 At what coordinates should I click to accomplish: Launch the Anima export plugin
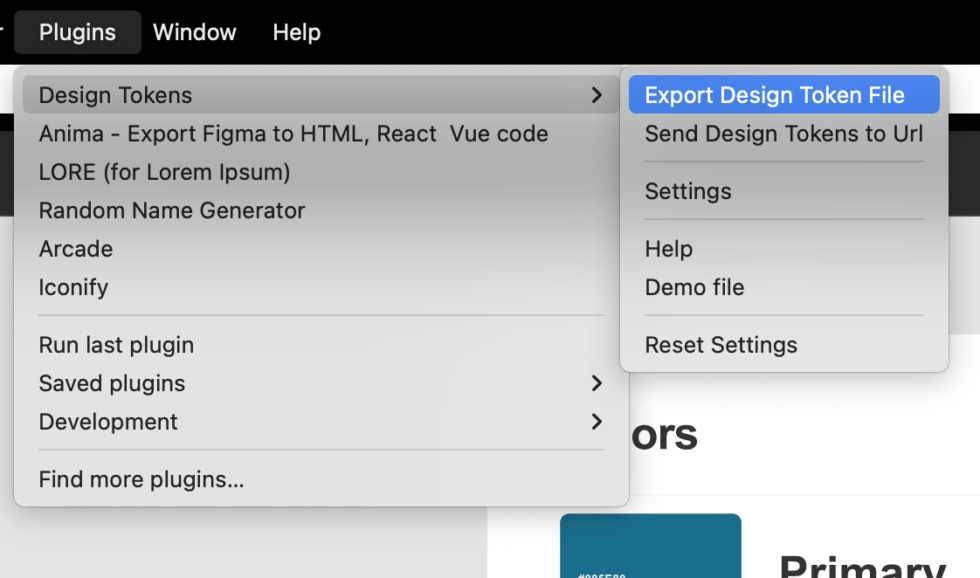[x=292, y=133]
